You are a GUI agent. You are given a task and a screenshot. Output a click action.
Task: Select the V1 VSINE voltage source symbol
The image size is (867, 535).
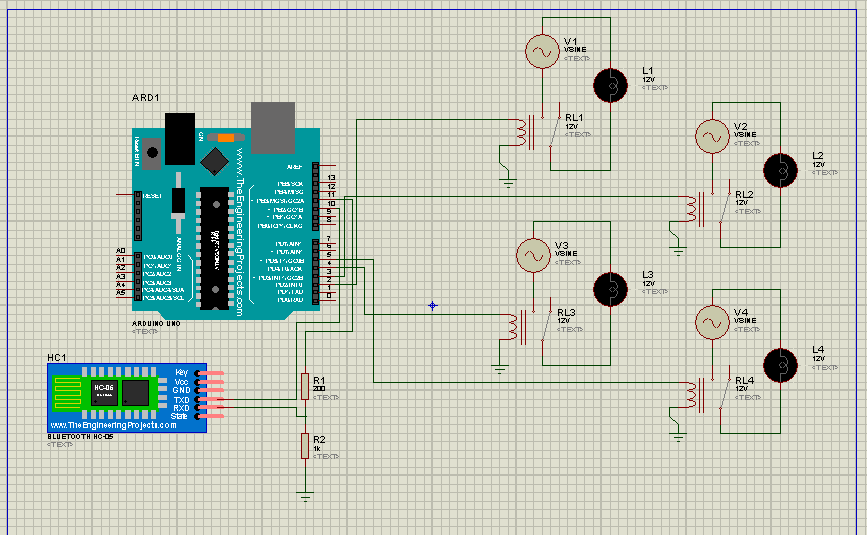click(x=542, y=51)
